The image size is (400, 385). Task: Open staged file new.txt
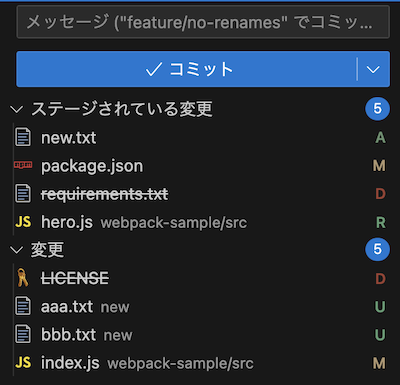69,138
